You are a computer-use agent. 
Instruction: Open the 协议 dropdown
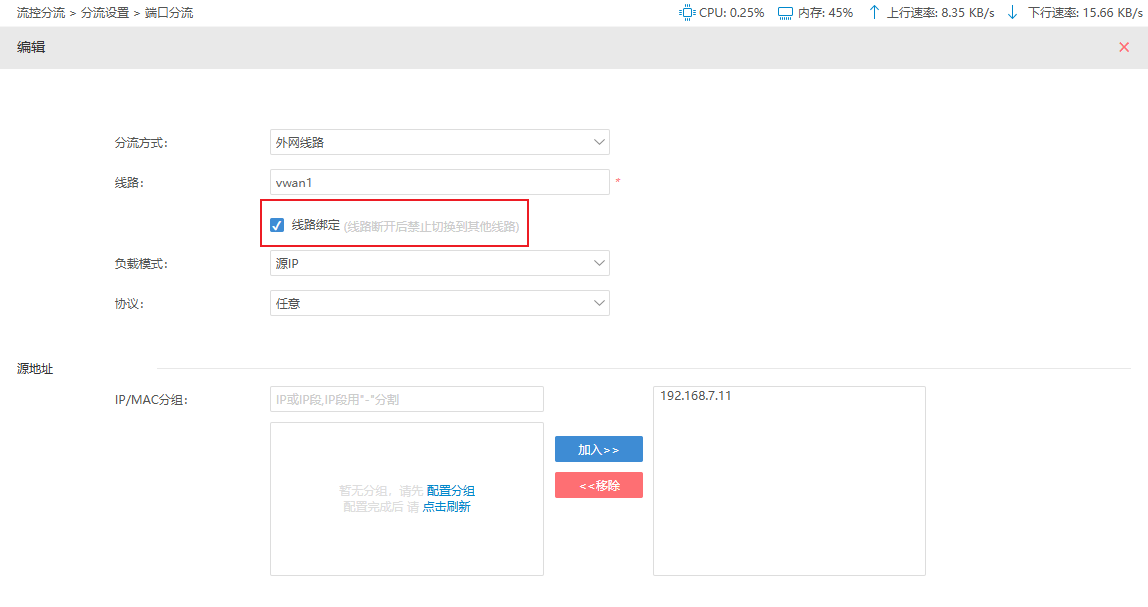pyautogui.click(x=439, y=303)
